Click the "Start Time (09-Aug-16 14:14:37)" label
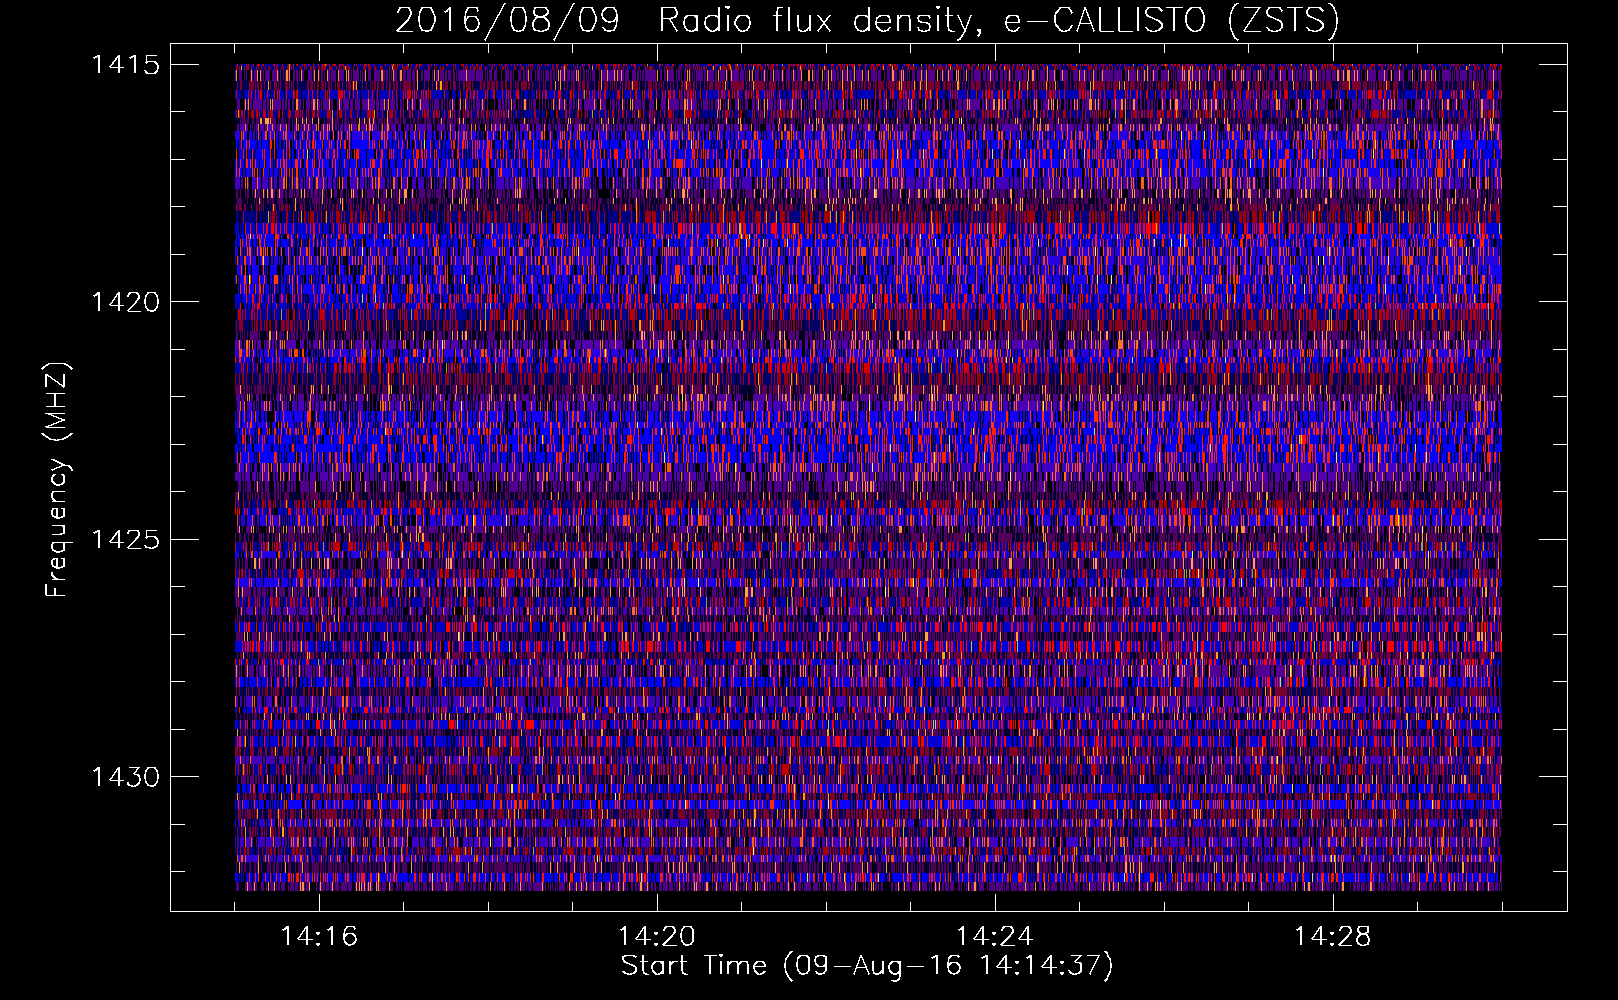This screenshot has width=1618, height=1000. point(867,966)
